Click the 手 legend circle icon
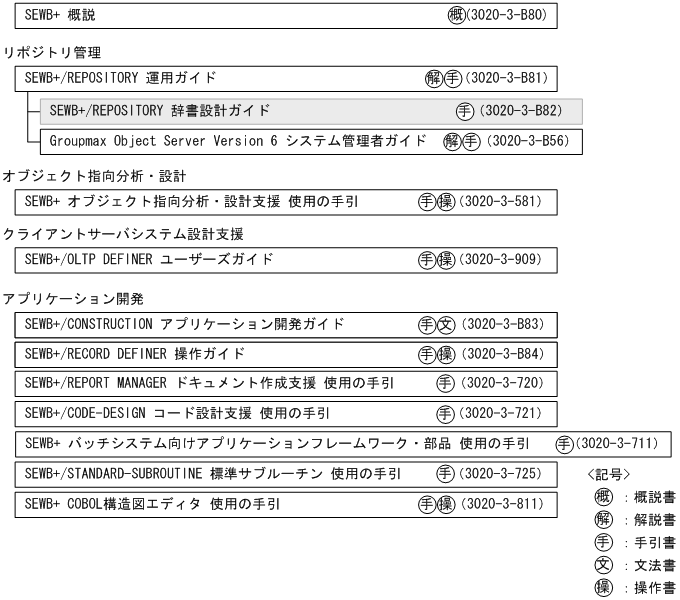The height and width of the screenshot is (600, 680). coord(604,542)
